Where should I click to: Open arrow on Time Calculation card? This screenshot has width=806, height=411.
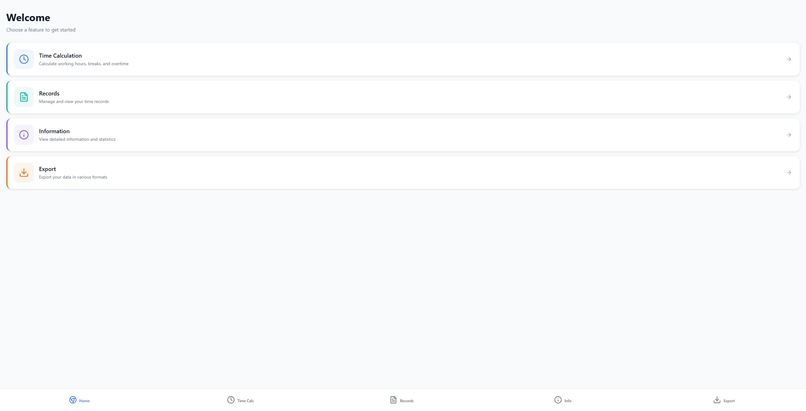[x=789, y=59]
